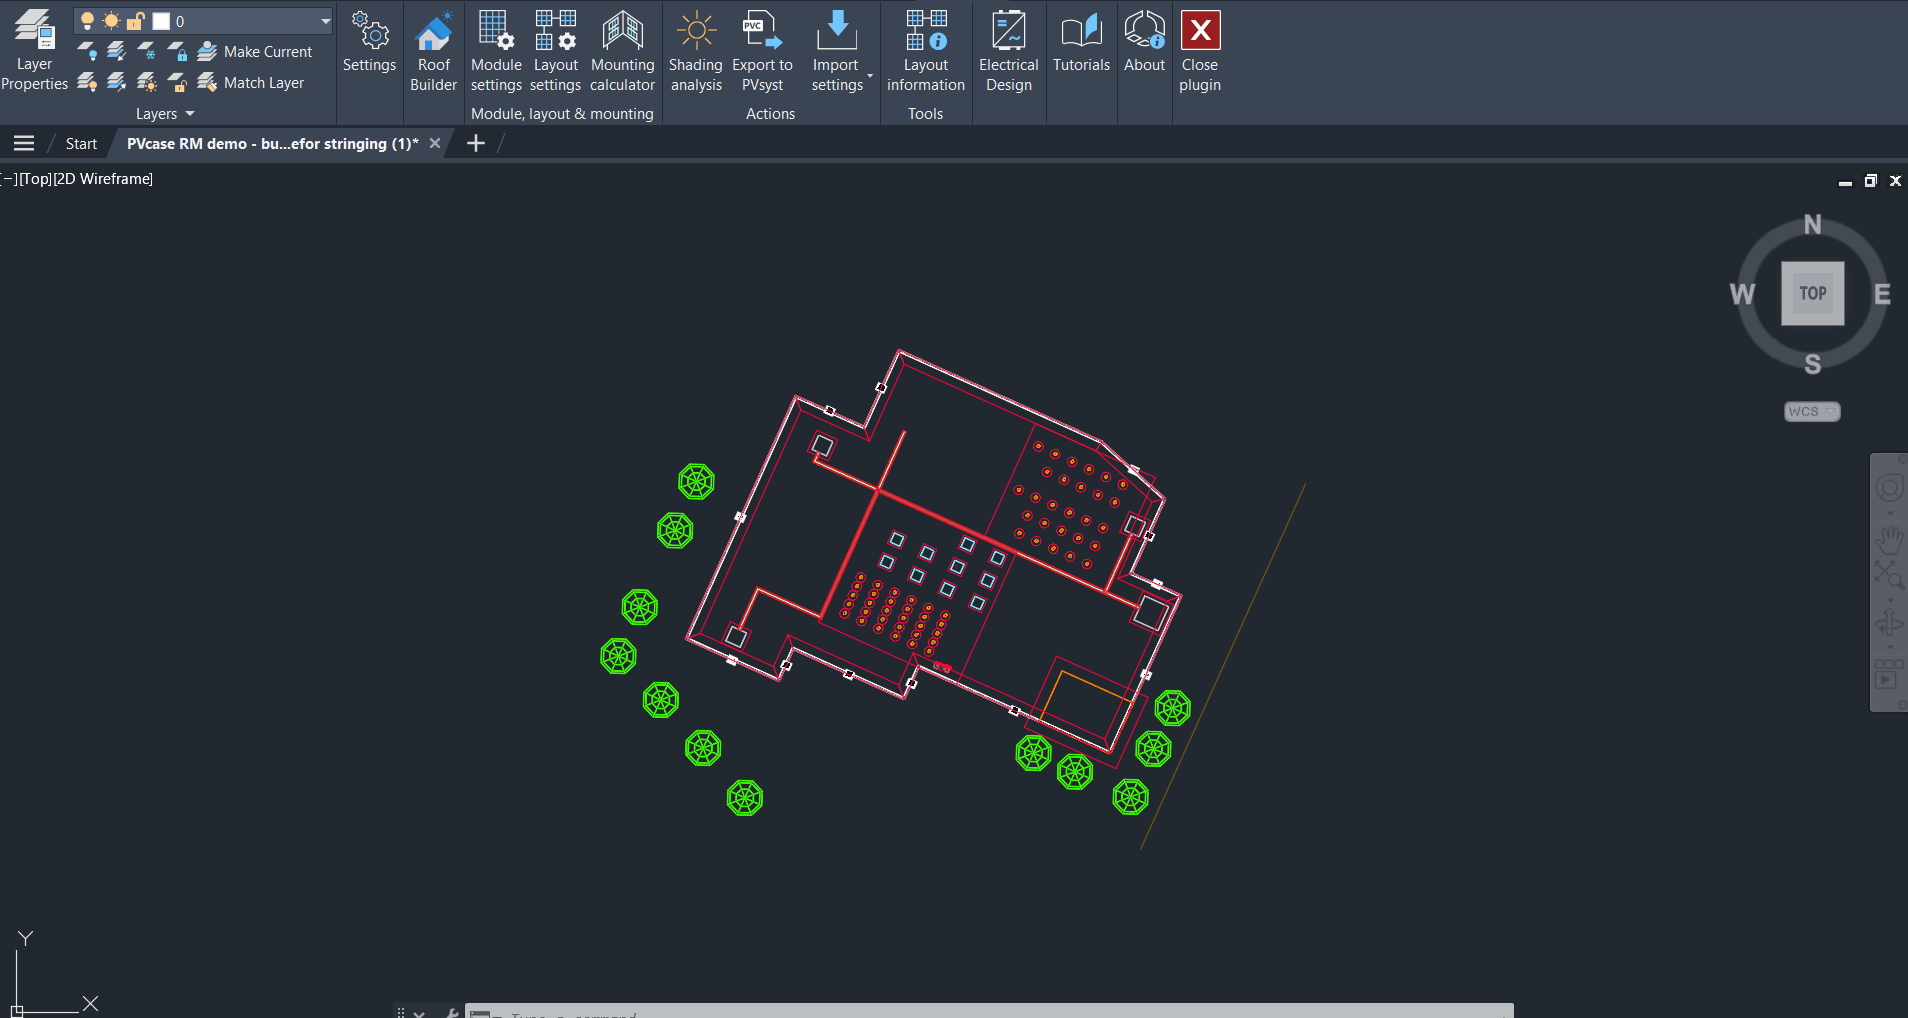
Task: Select the PVcase RM demo drawing tab
Action: 272,144
